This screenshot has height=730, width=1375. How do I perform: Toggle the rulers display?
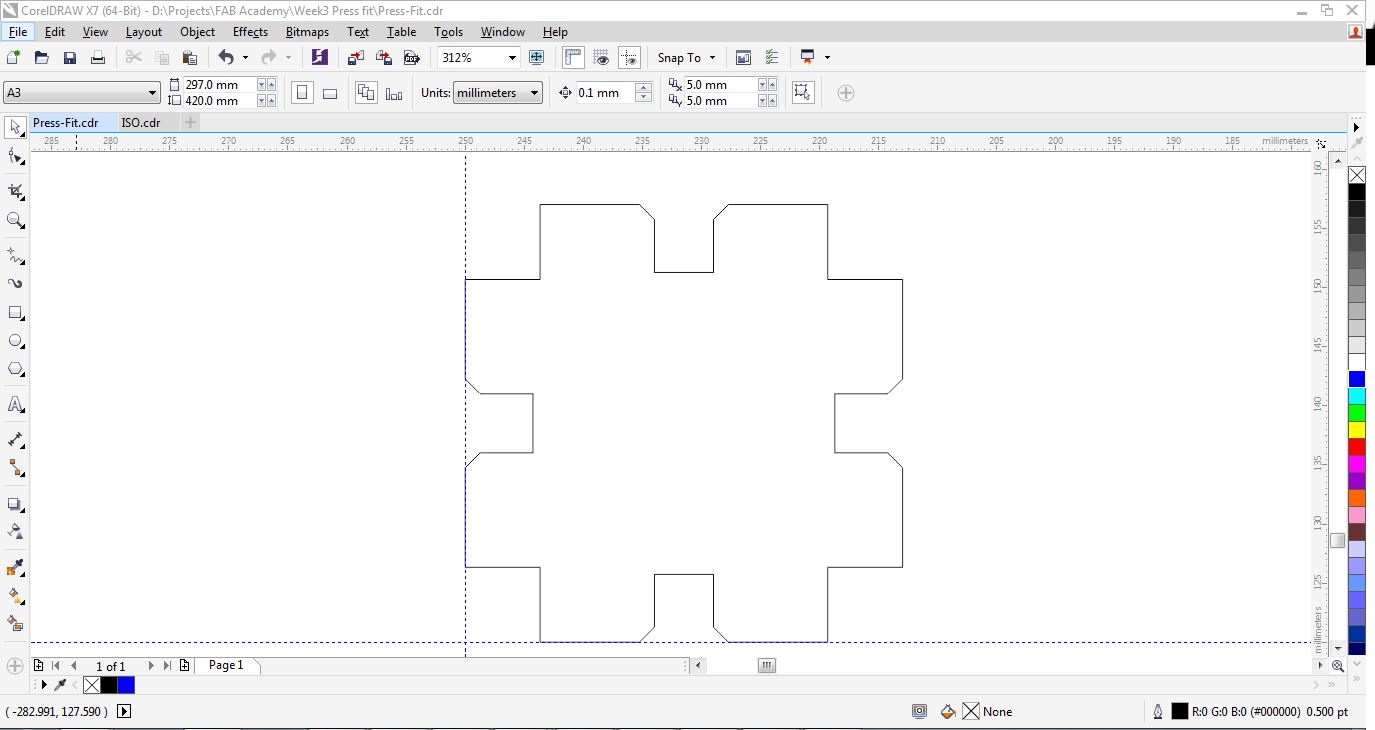(x=573, y=58)
